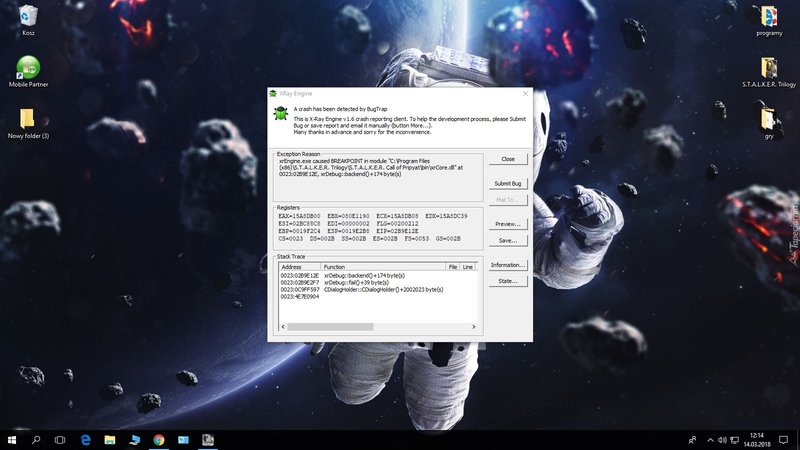Click the Registers values text

tap(373, 227)
